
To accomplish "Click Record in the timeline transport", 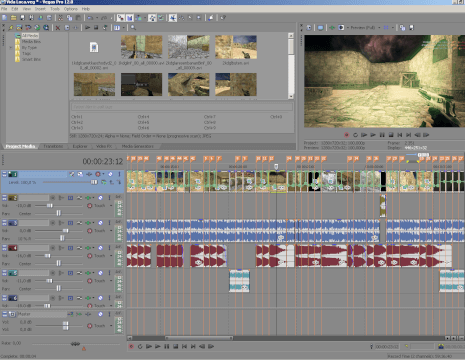I will pos(131,347).
